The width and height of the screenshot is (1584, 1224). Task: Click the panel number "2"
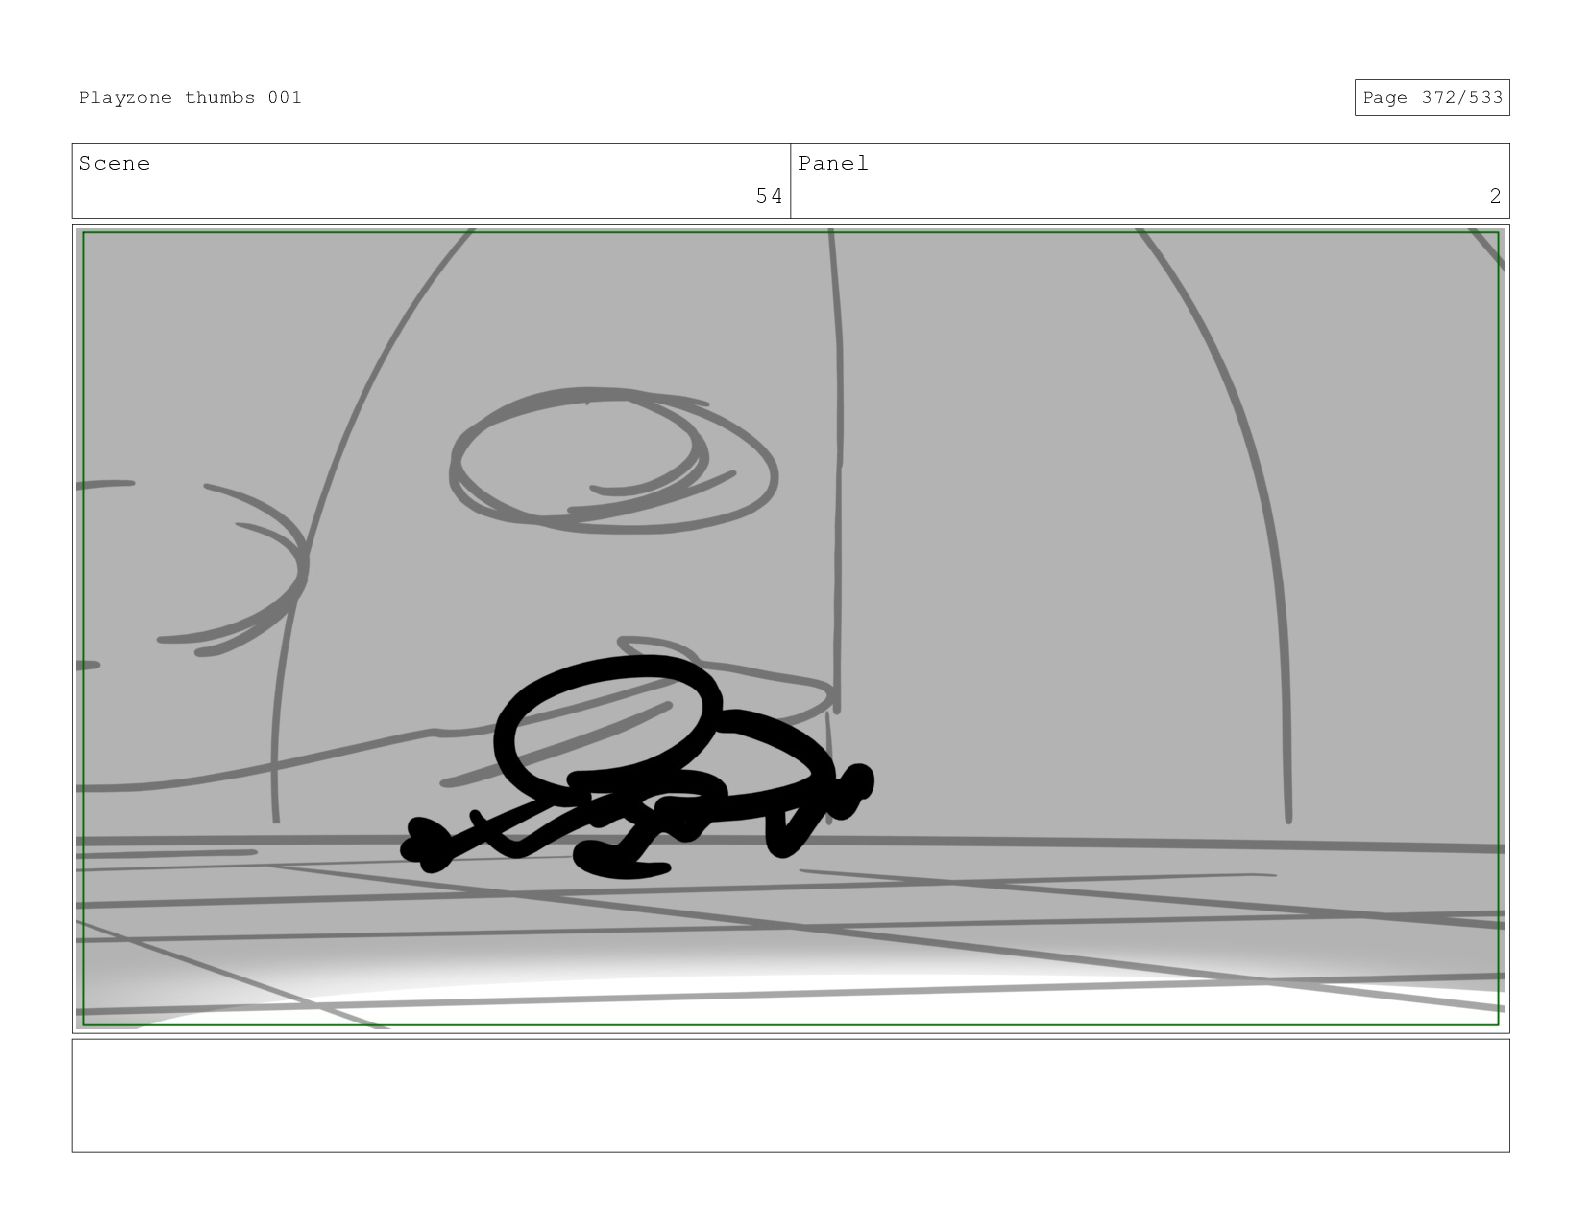pos(1495,196)
